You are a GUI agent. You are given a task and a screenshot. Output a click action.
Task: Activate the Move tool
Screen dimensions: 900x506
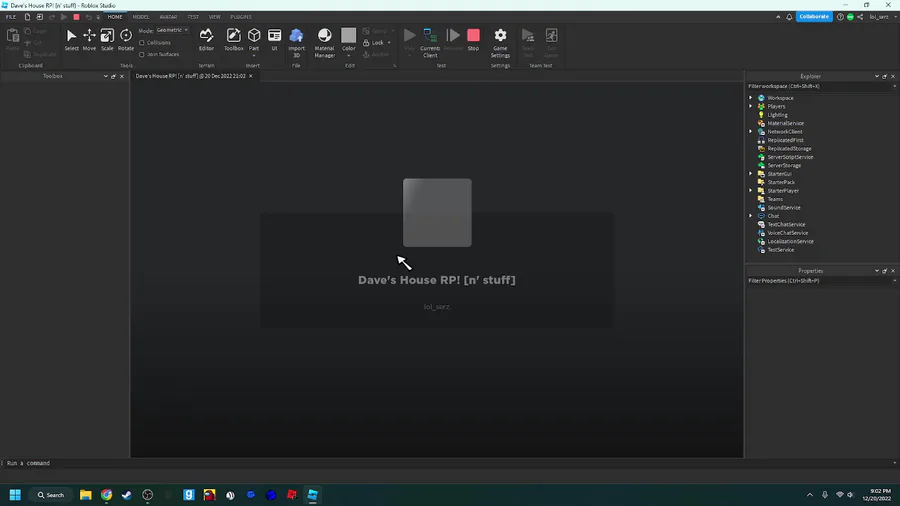[x=89, y=40]
